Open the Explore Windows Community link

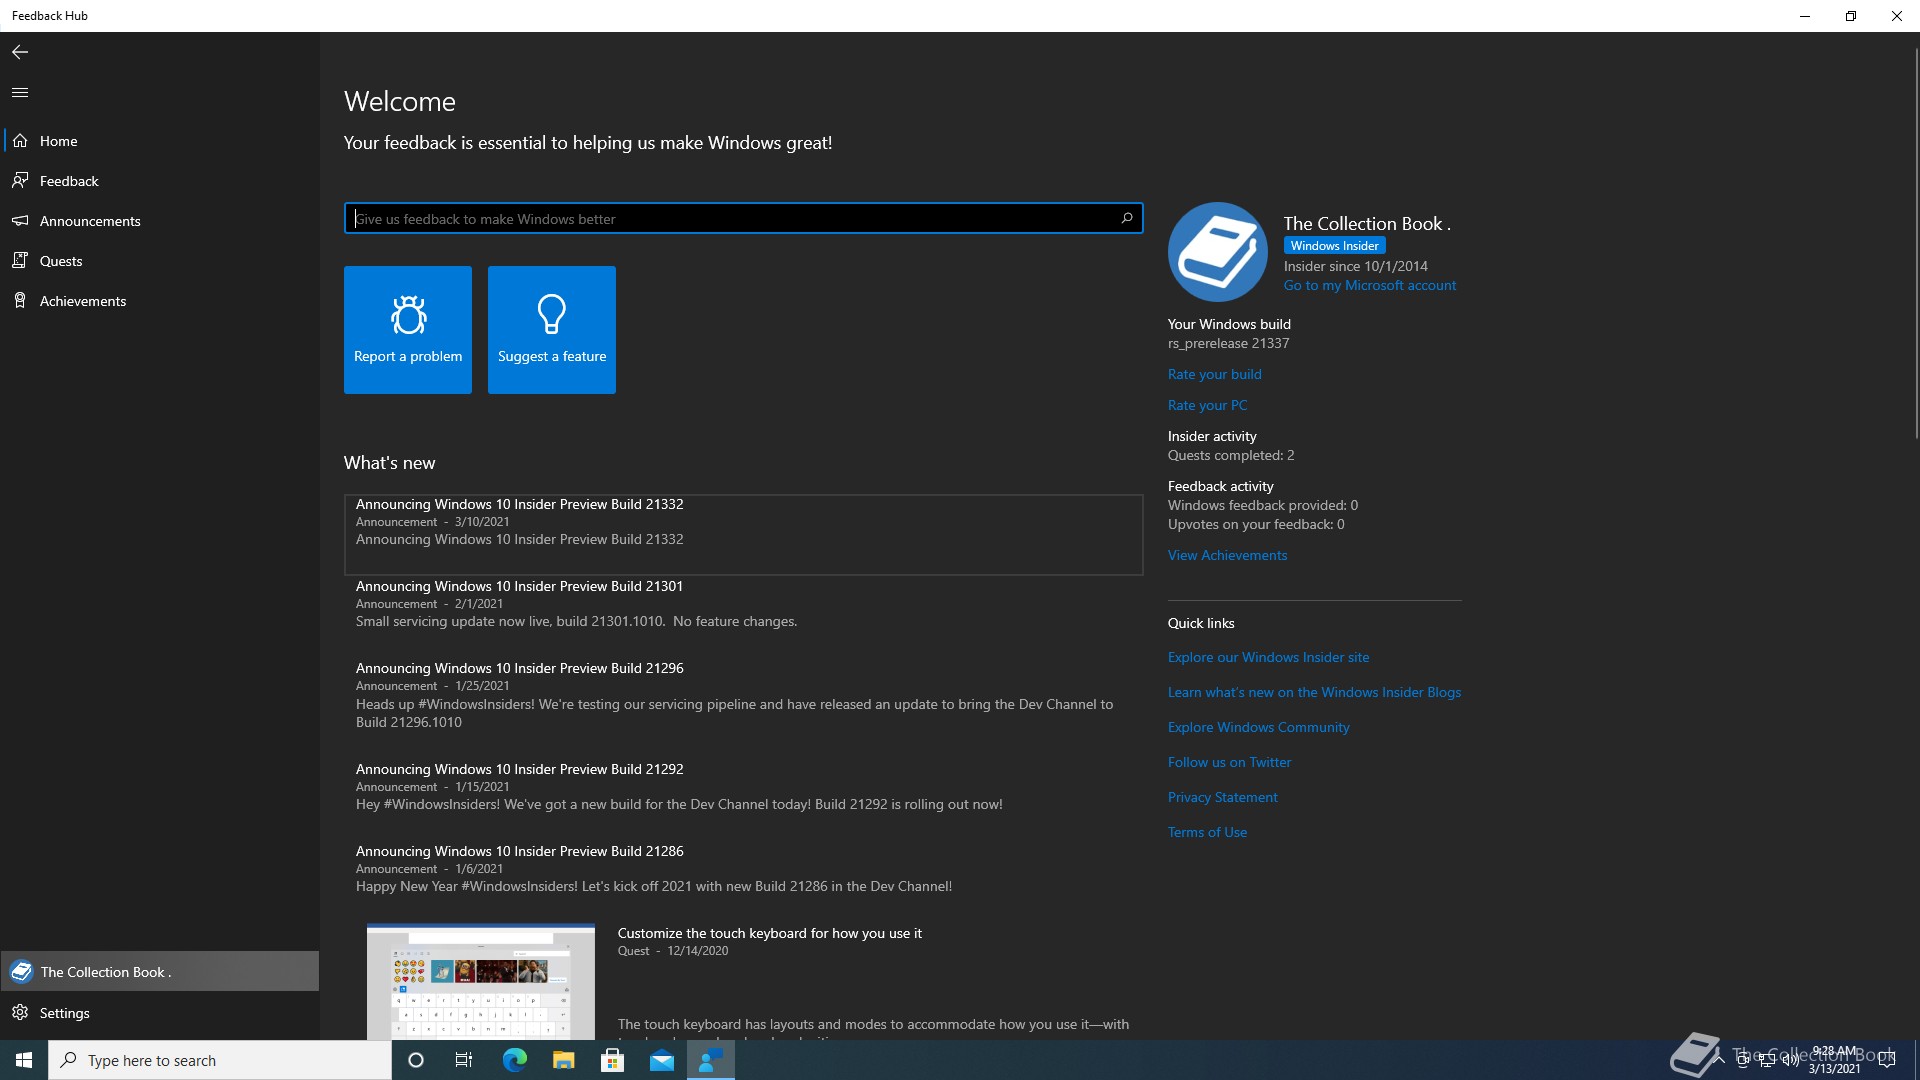pos(1258,728)
